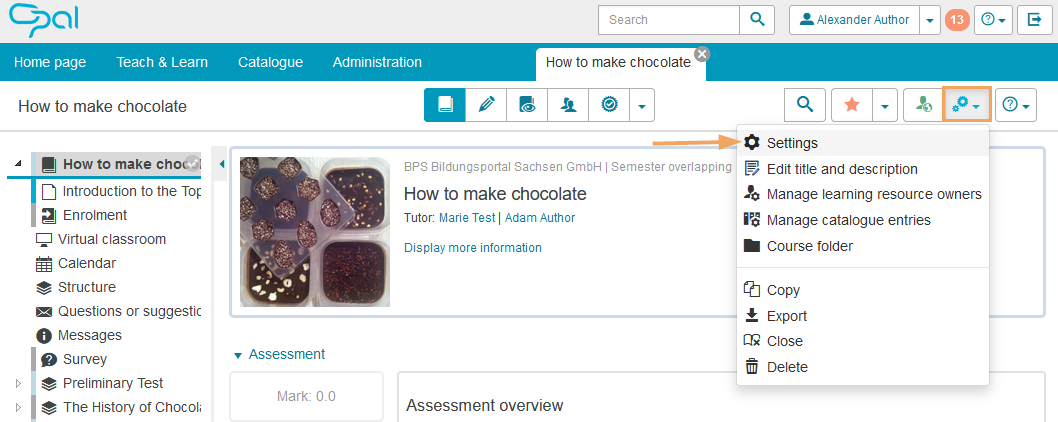Select Settings from the gear menu
The image size is (1058, 422).
792,143
